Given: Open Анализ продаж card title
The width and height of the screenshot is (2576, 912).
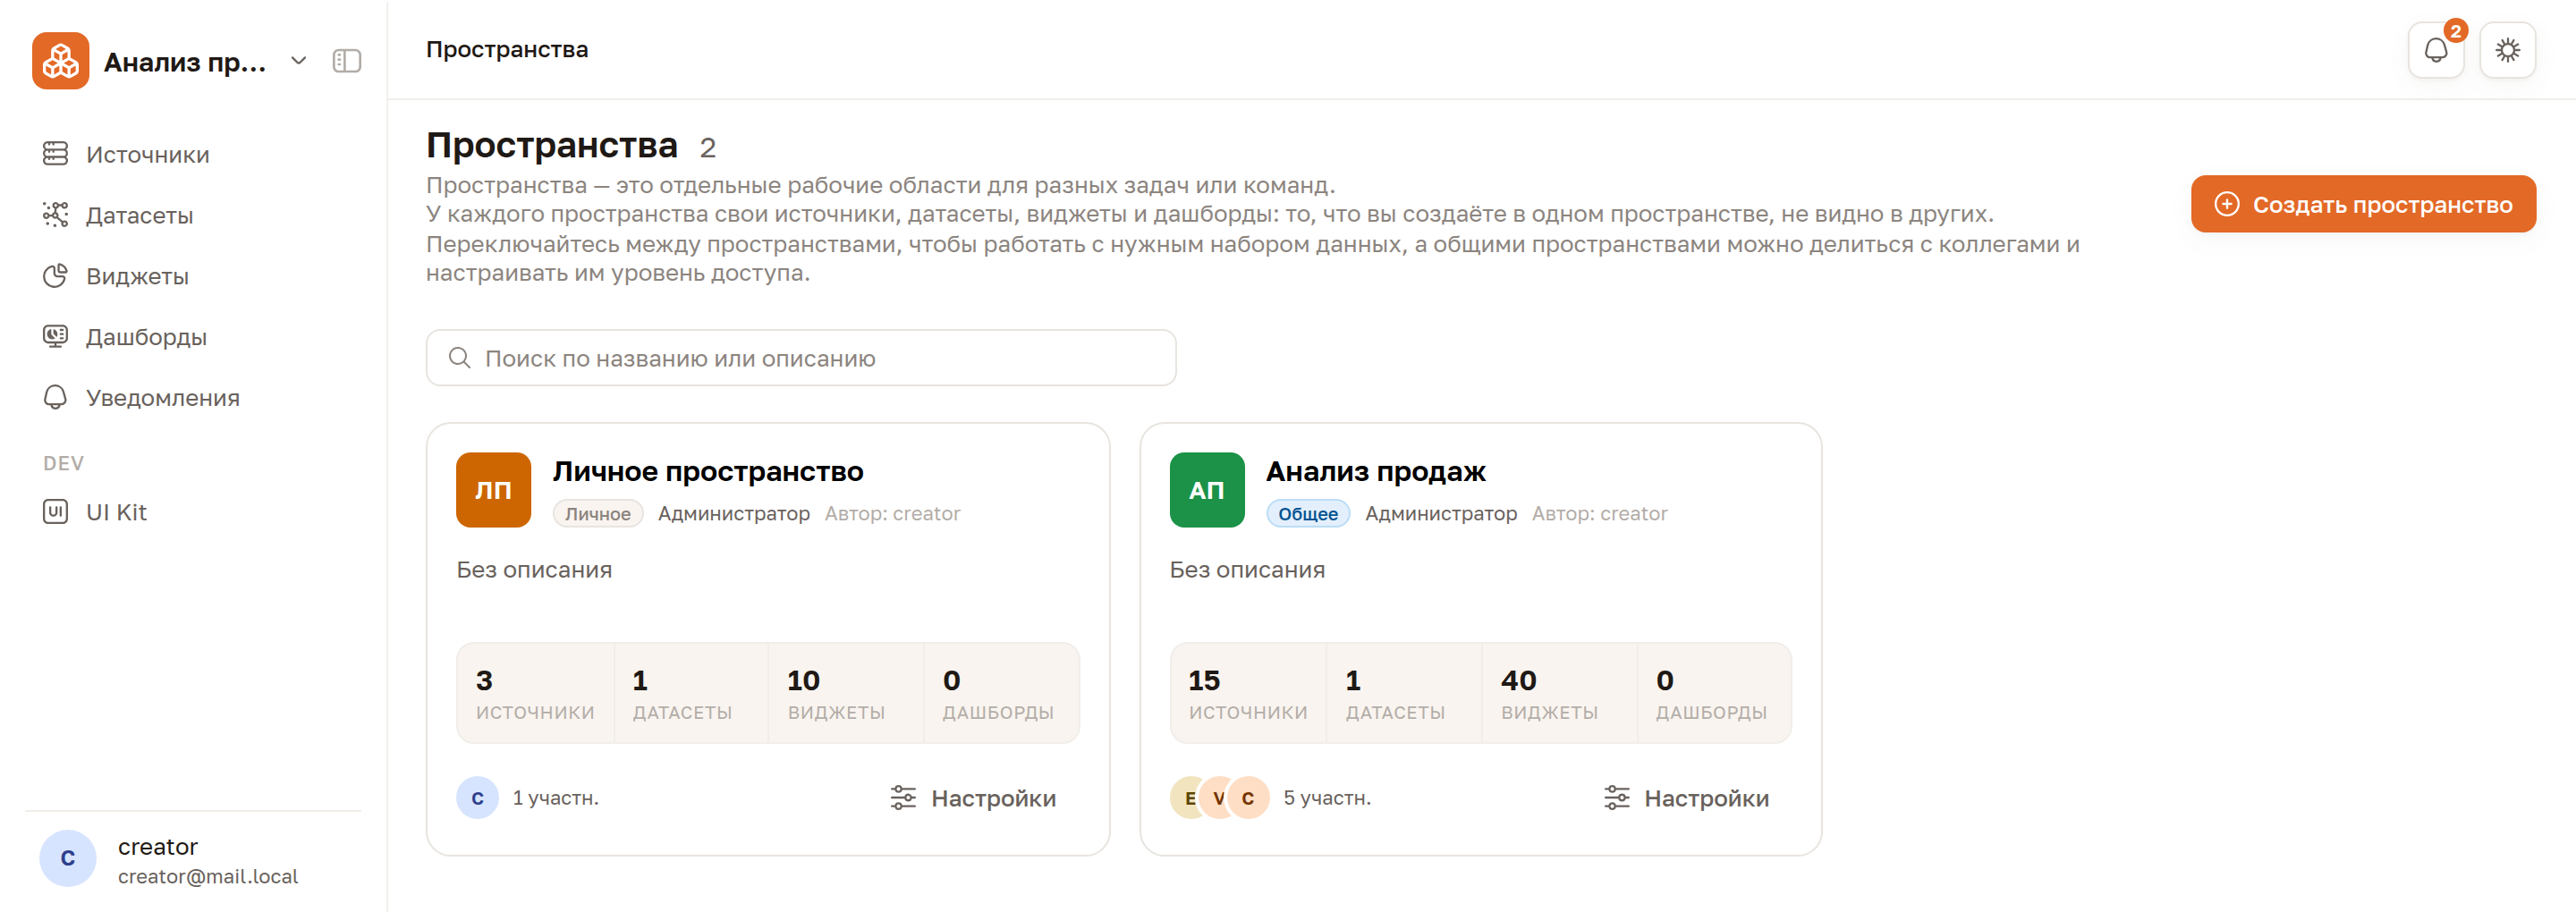Looking at the screenshot, I should click(x=1376, y=471).
